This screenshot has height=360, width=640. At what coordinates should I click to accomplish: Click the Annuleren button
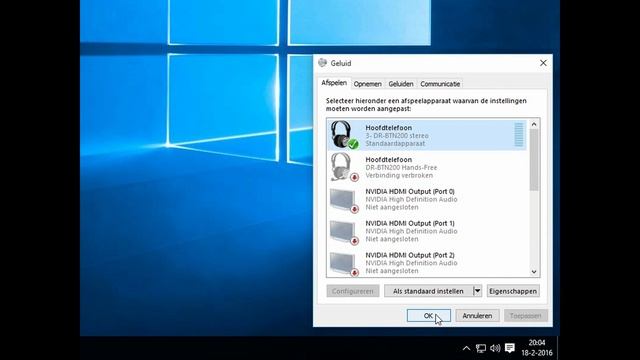477,316
